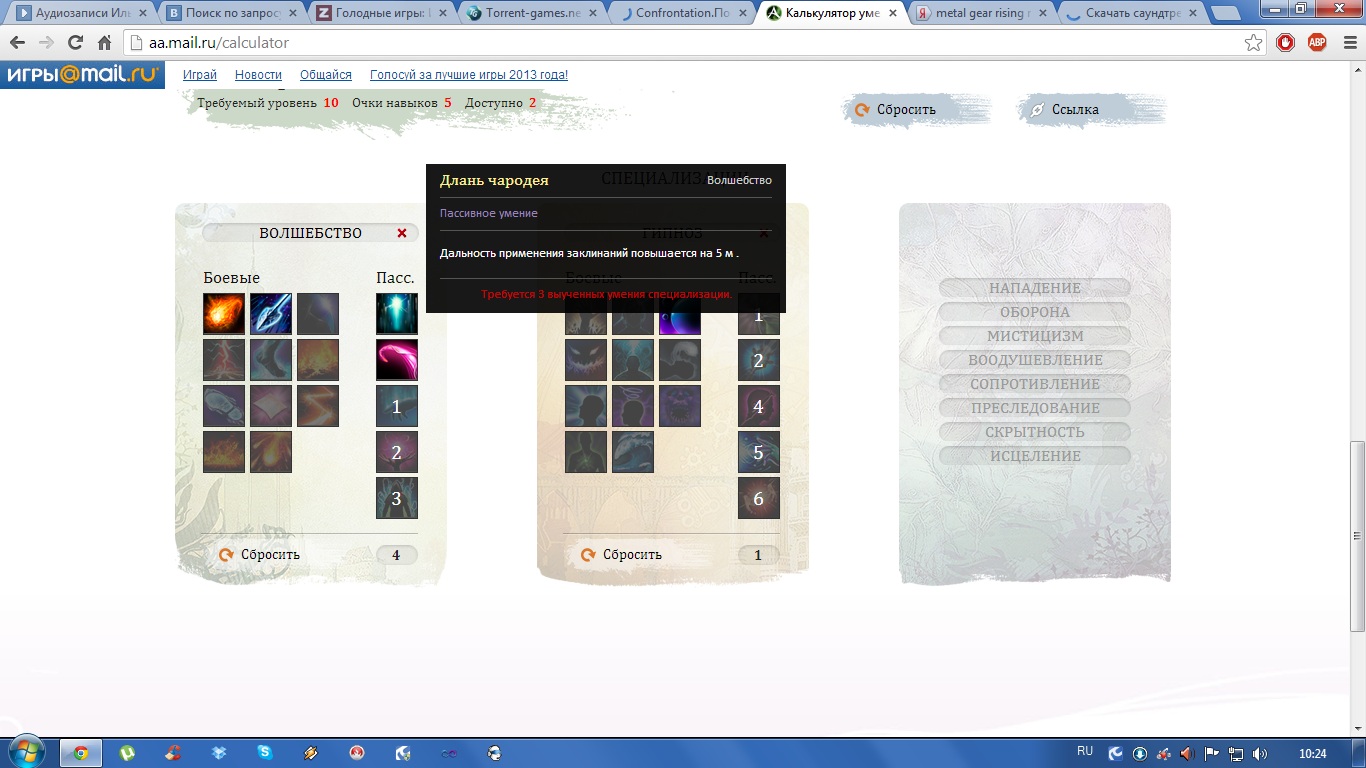Open the Chrome home page button
This screenshot has height=768, width=1366.
click(x=104, y=43)
